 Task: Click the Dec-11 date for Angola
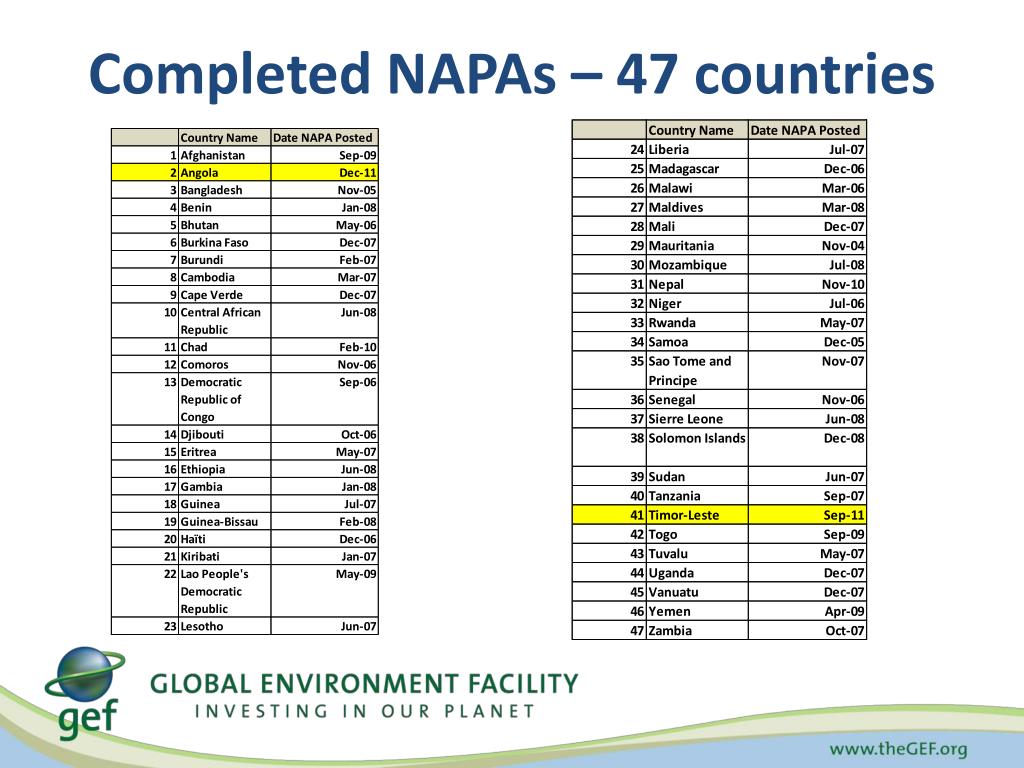click(325, 172)
